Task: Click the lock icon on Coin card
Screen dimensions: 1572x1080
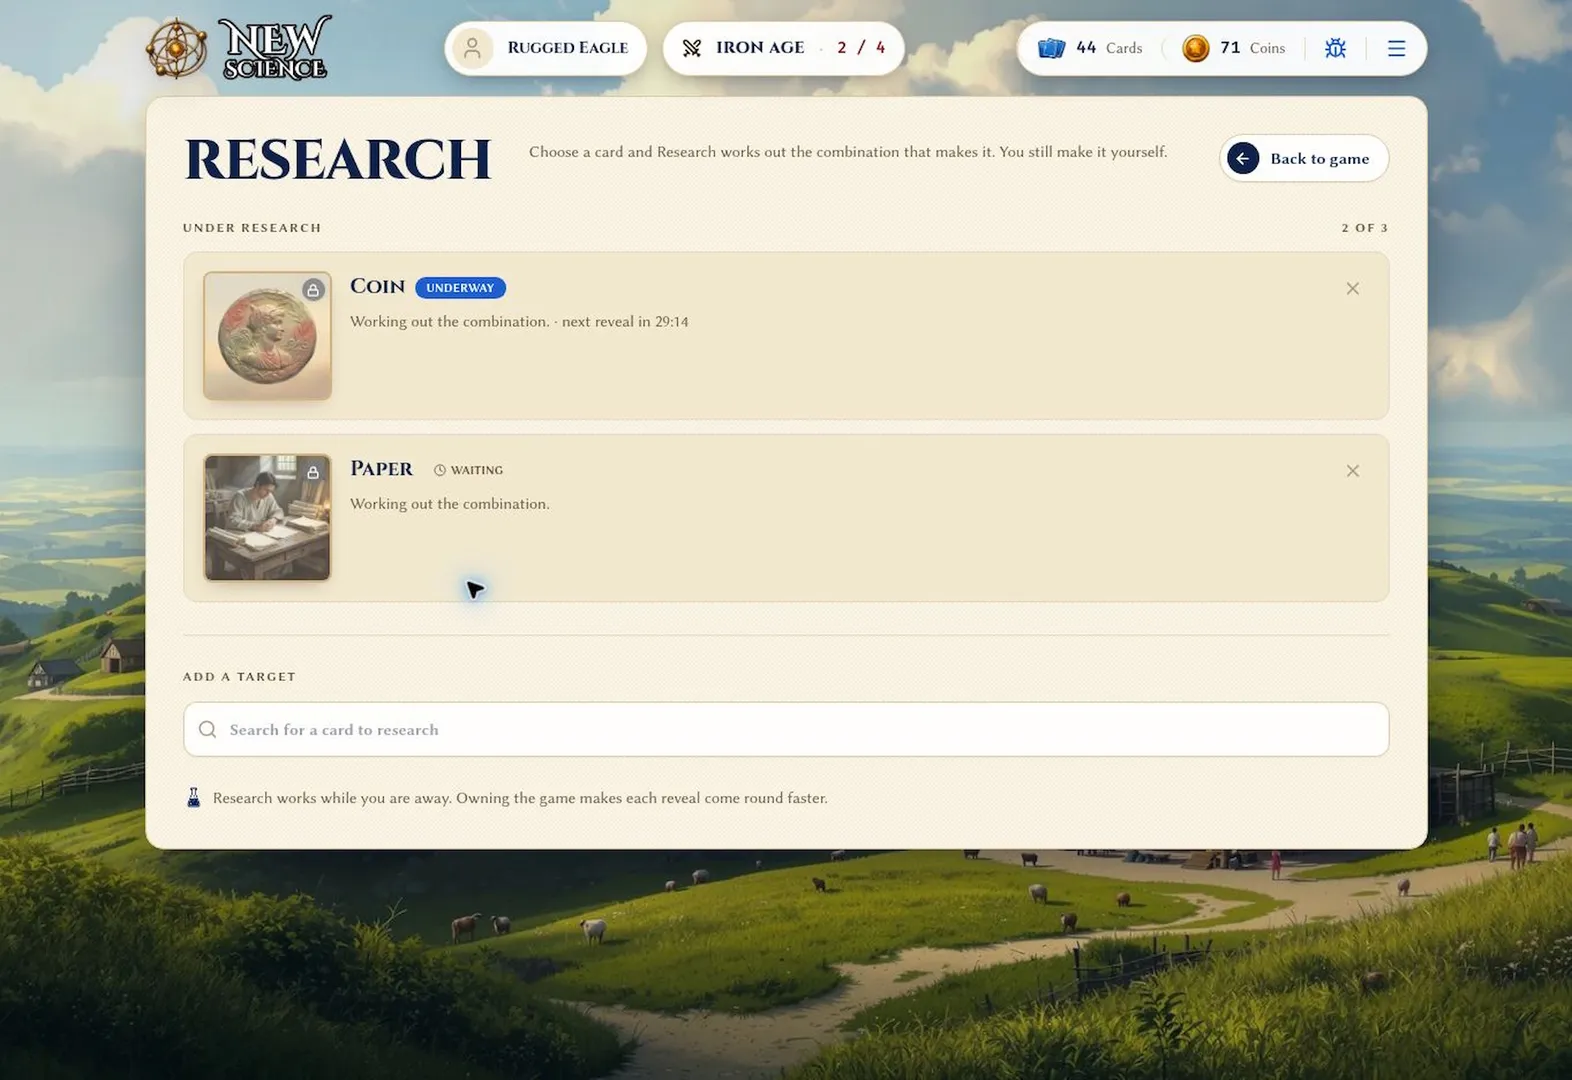Action: pos(313,290)
